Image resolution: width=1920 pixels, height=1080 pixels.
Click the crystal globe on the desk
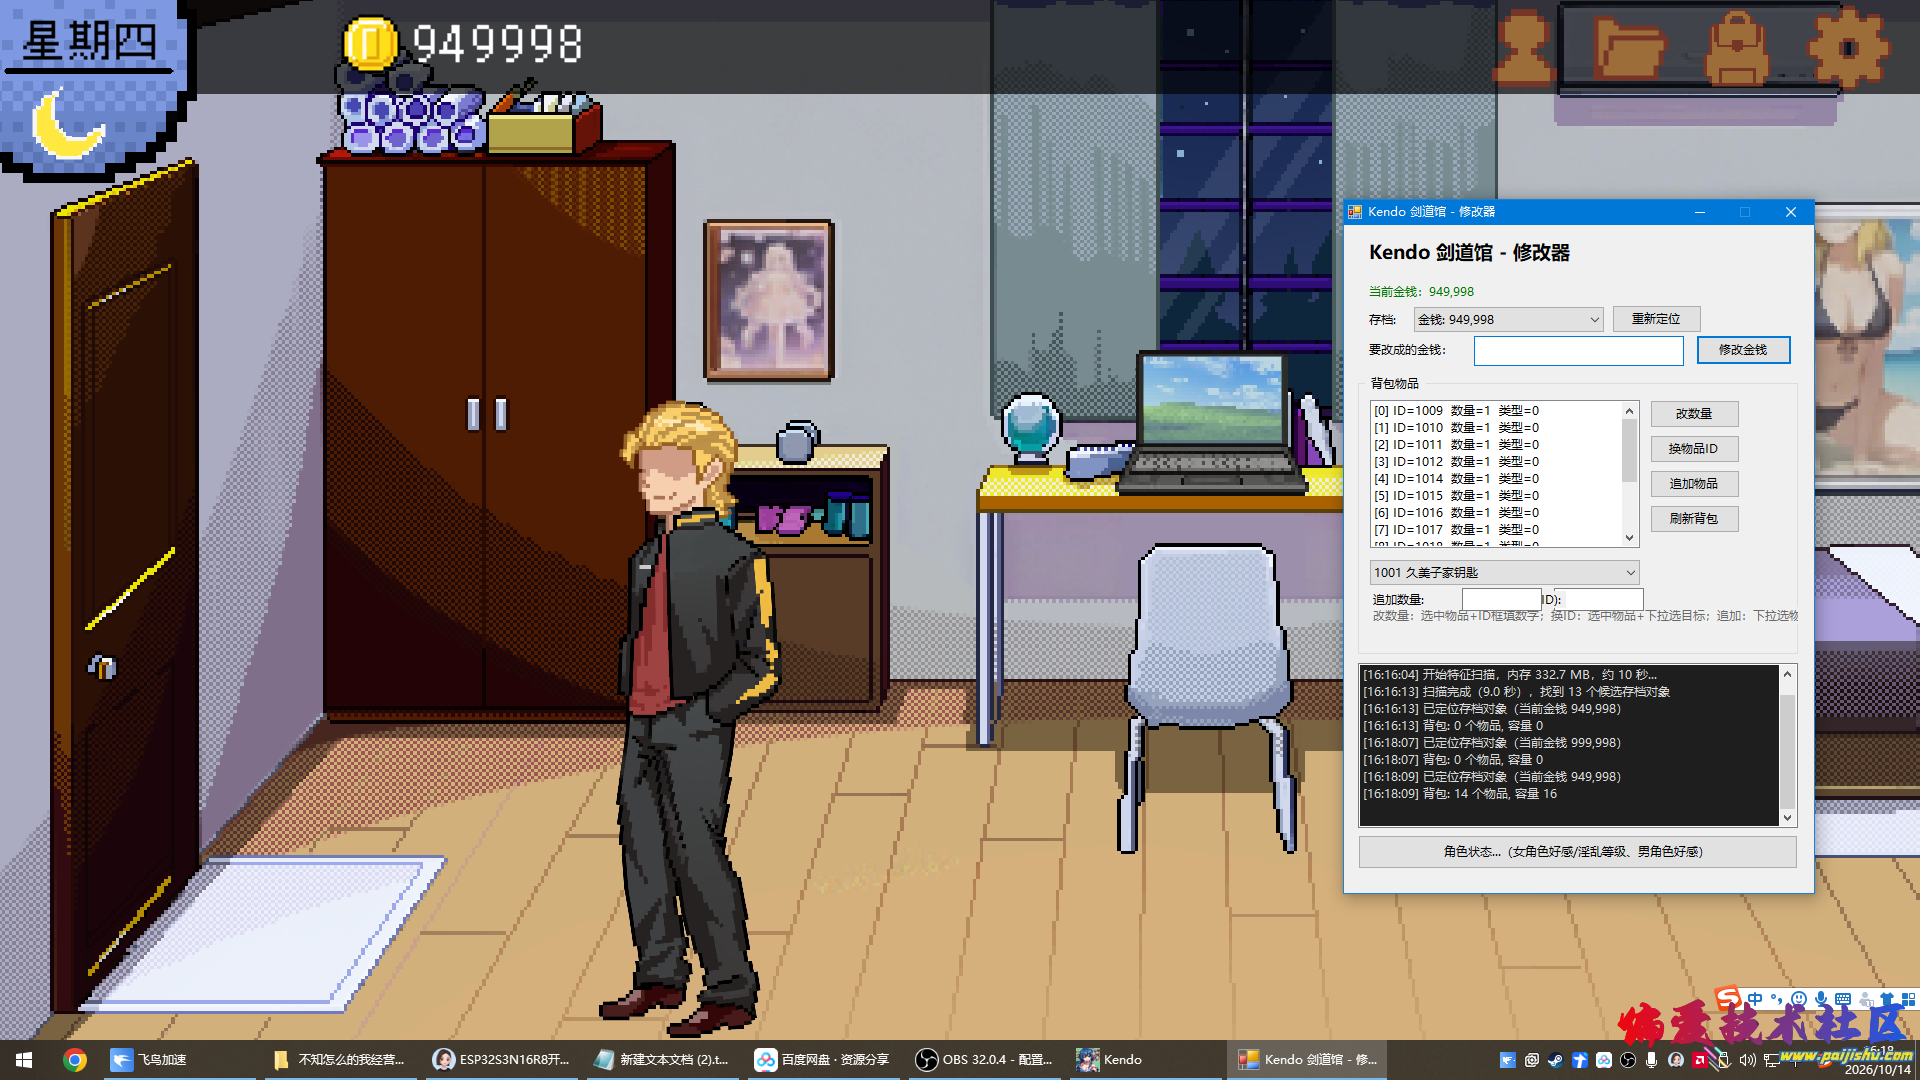(1031, 428)
